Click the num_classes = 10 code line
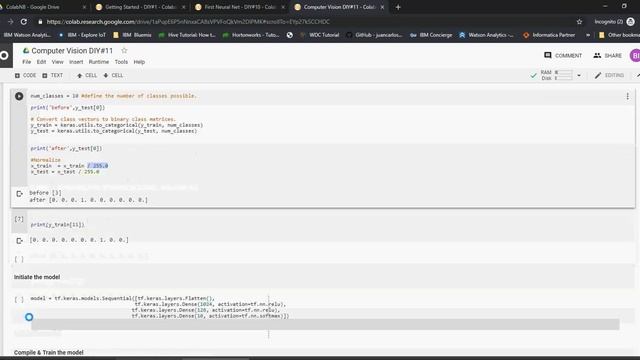The height and width of the screenshot is (360, 640). [x=113, y=96]
